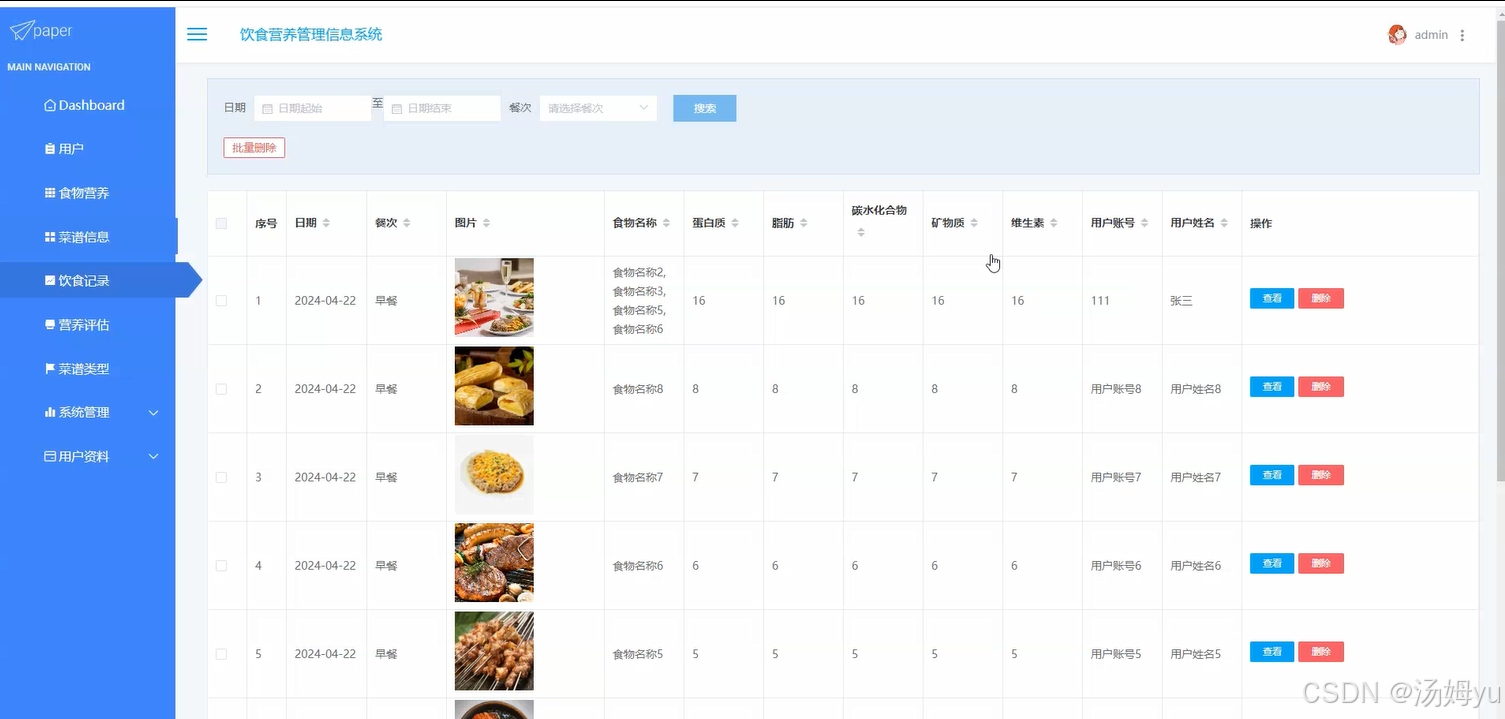The image size is (1505, 719).
Task: Click the grid icon beside 食物营养
Action: tap(50, 193)
